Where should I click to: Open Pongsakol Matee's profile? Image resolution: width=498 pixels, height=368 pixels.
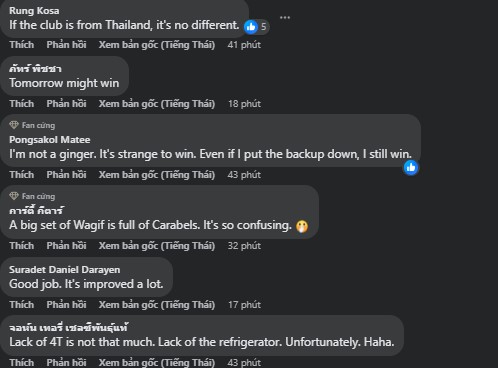point(50,140)
